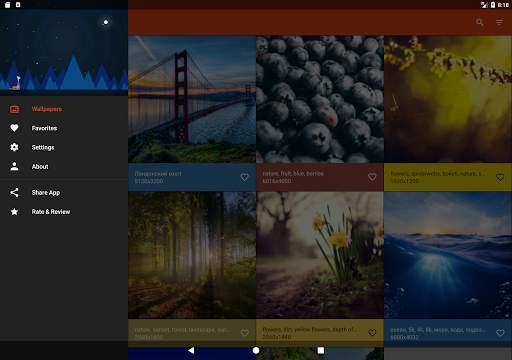Click the share icon beside Share App
The image size is (512, 360).
pyautogui.click(x=14, y=192)
